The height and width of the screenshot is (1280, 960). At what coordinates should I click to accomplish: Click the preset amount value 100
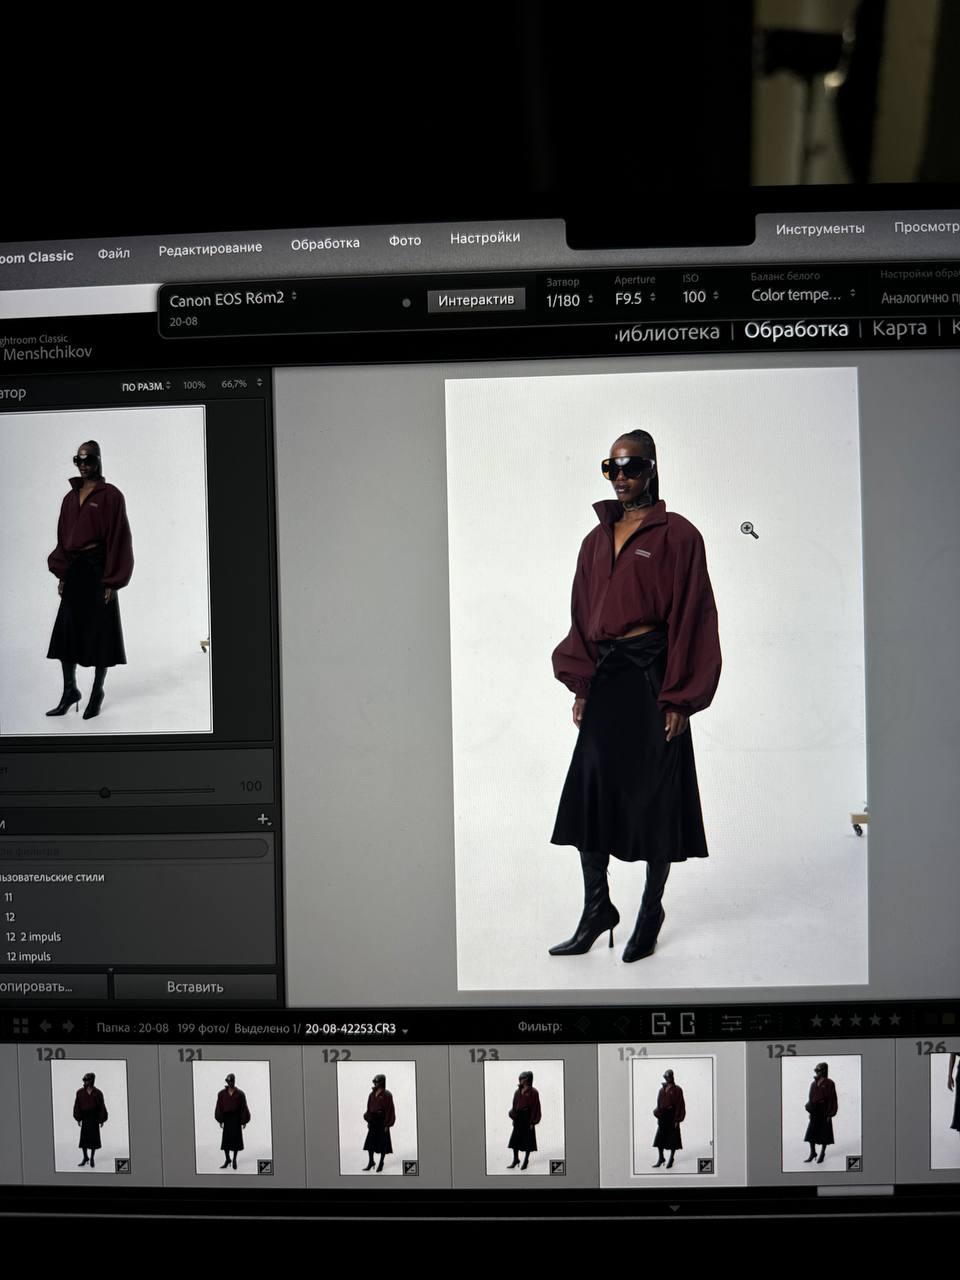tap(251, 786)
